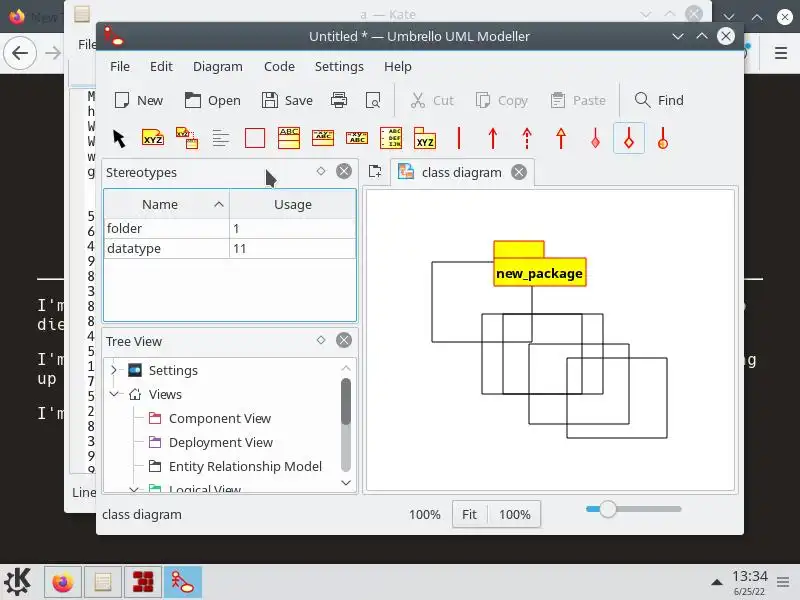The width and height of the screenshot is (800, 600).
Task: Click the New toolbar button
Action: pos(138,101)
